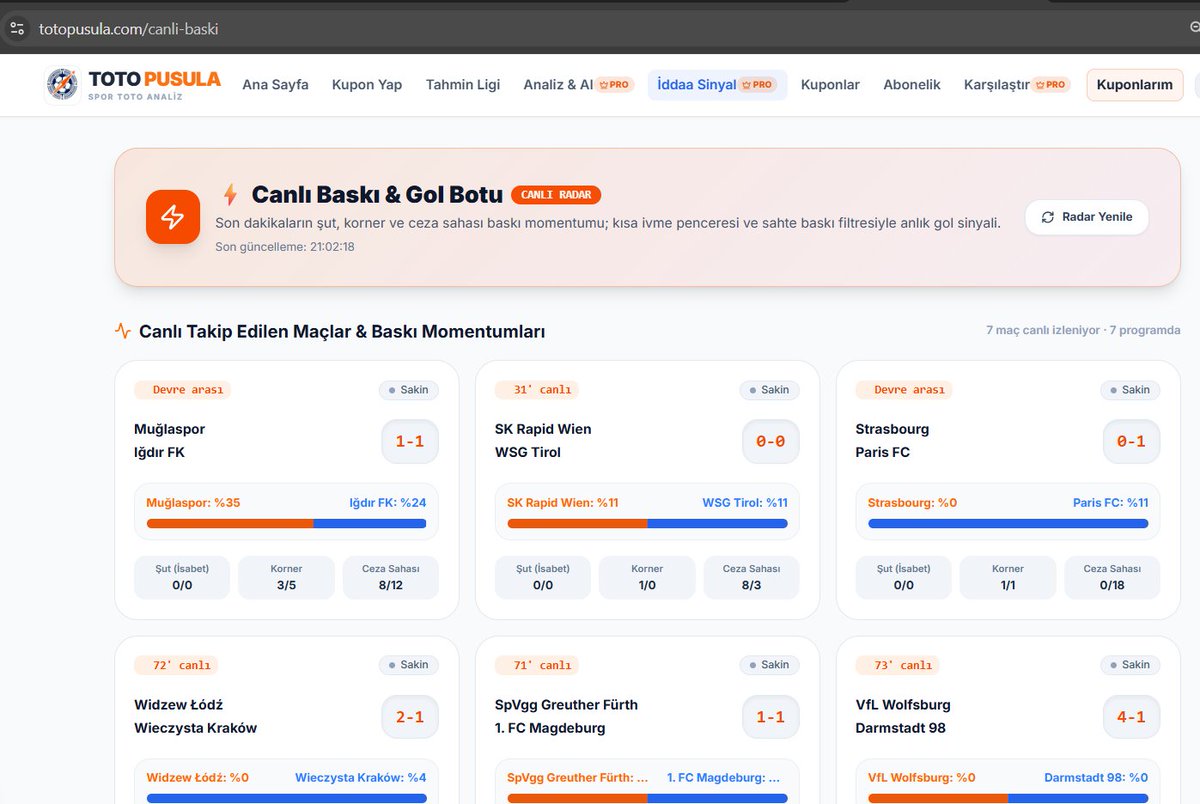This screenshot has width=1200, height=804.
Task: Click Sakin status on SK Rapid Wien card
Action: pyautogui.click(x=770, y=390)
